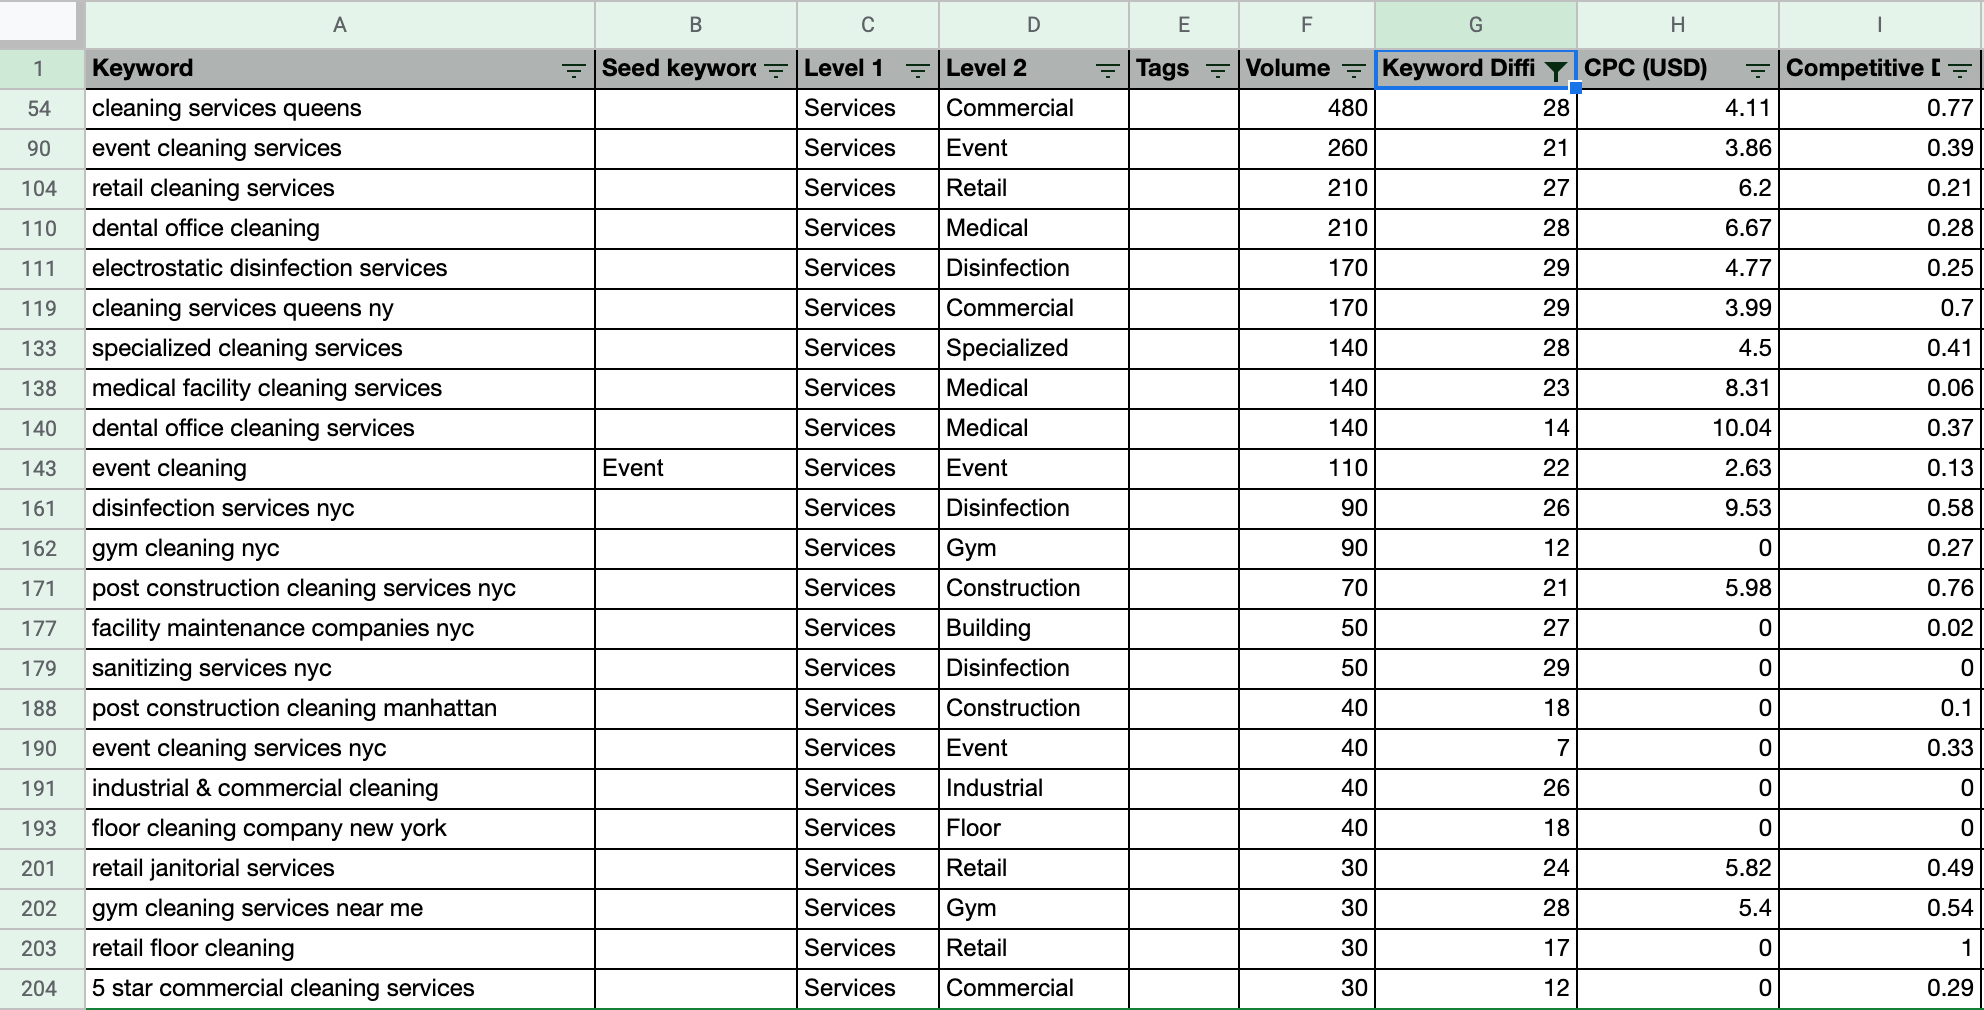Select column B header
This screenshot has height=1010, width=1984.
[x=696, y=25]
